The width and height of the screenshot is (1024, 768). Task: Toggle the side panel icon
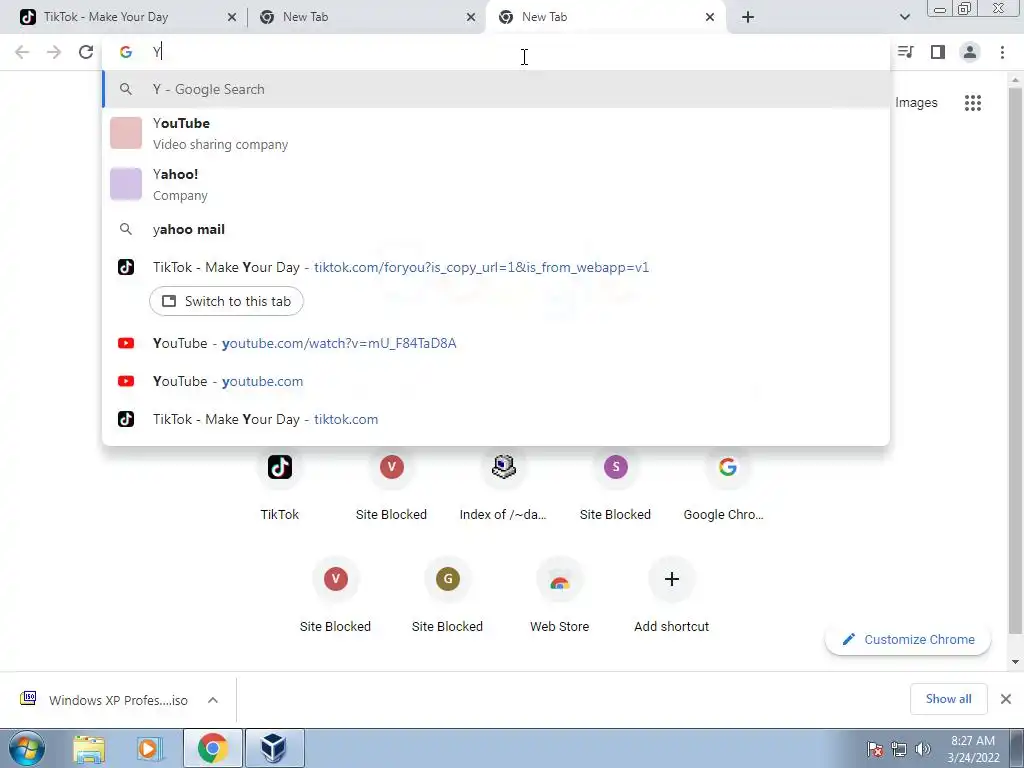(938, 52)
